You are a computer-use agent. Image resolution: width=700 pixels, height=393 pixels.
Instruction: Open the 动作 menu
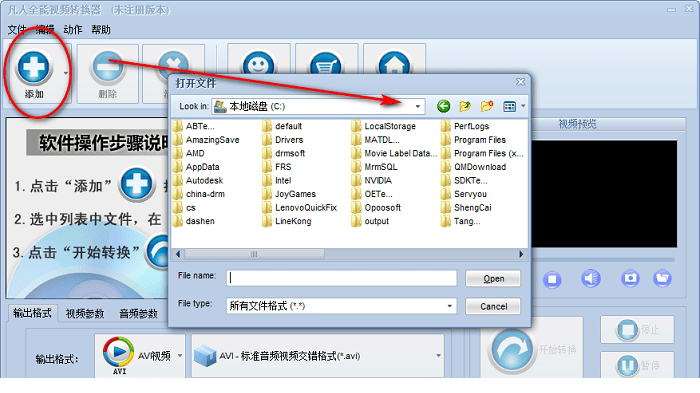click(73, 30)
